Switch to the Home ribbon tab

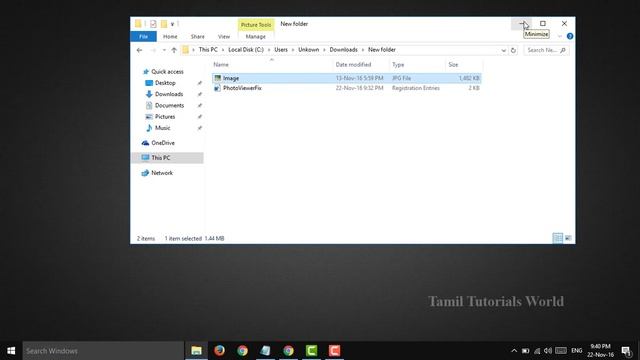170,36
